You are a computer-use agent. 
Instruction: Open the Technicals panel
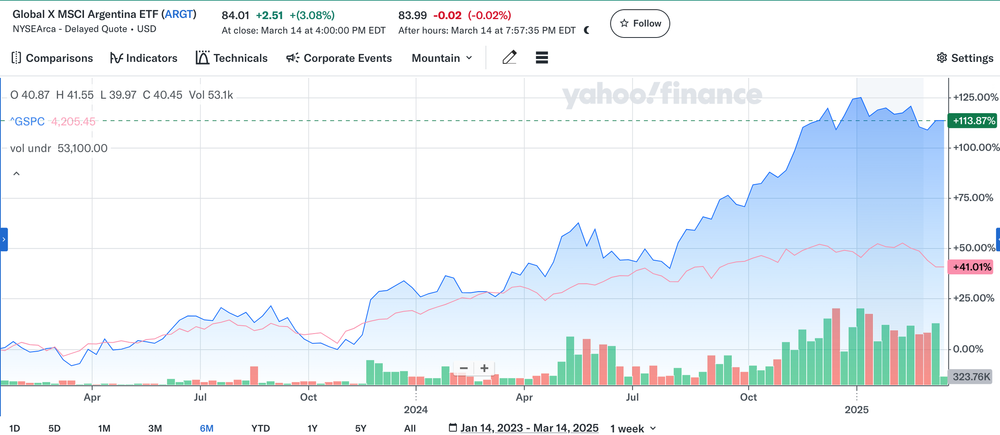click(232, 58)
